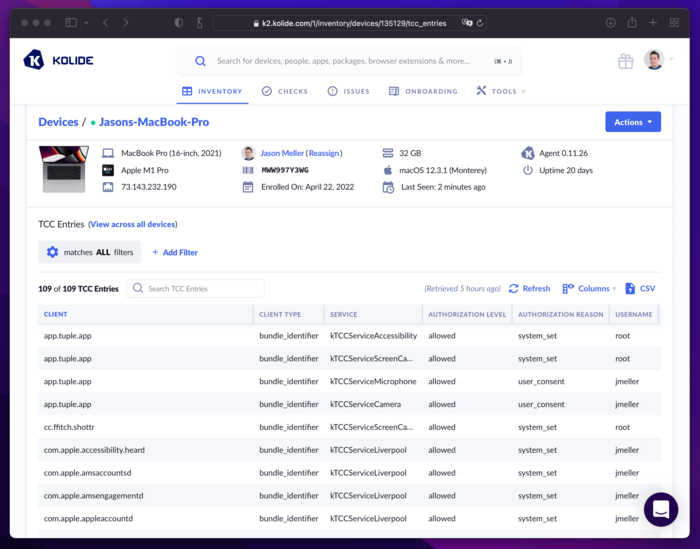The height and width of the screenshot is (549, 700).
Task: Open the Actions dropdown button
Action: pos(633,122)
